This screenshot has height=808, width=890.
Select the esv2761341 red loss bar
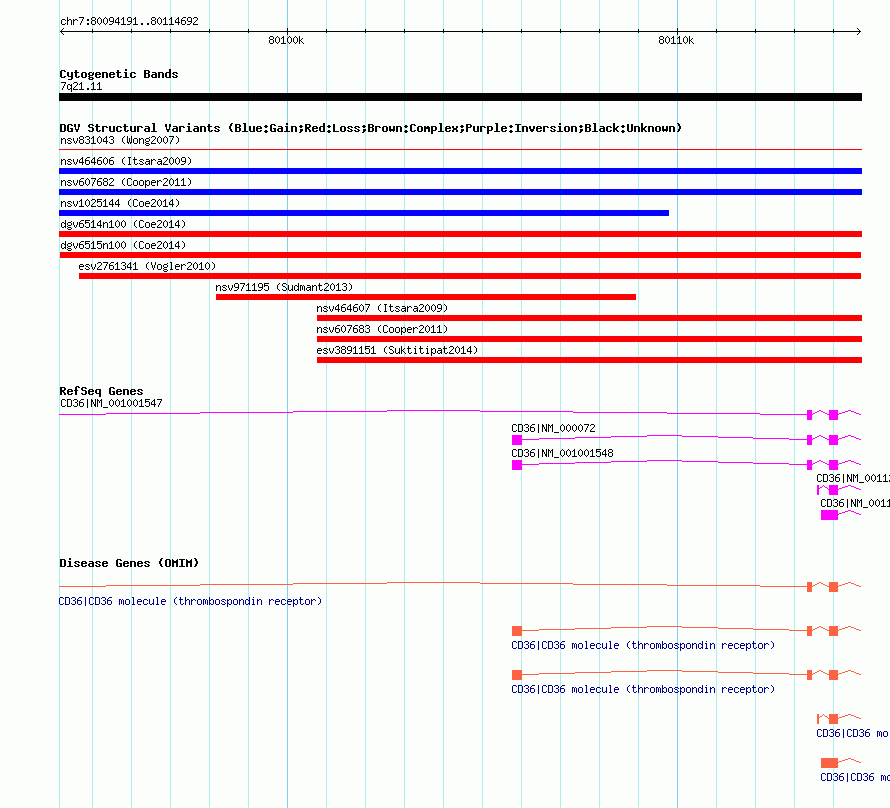tap(470, 276)
